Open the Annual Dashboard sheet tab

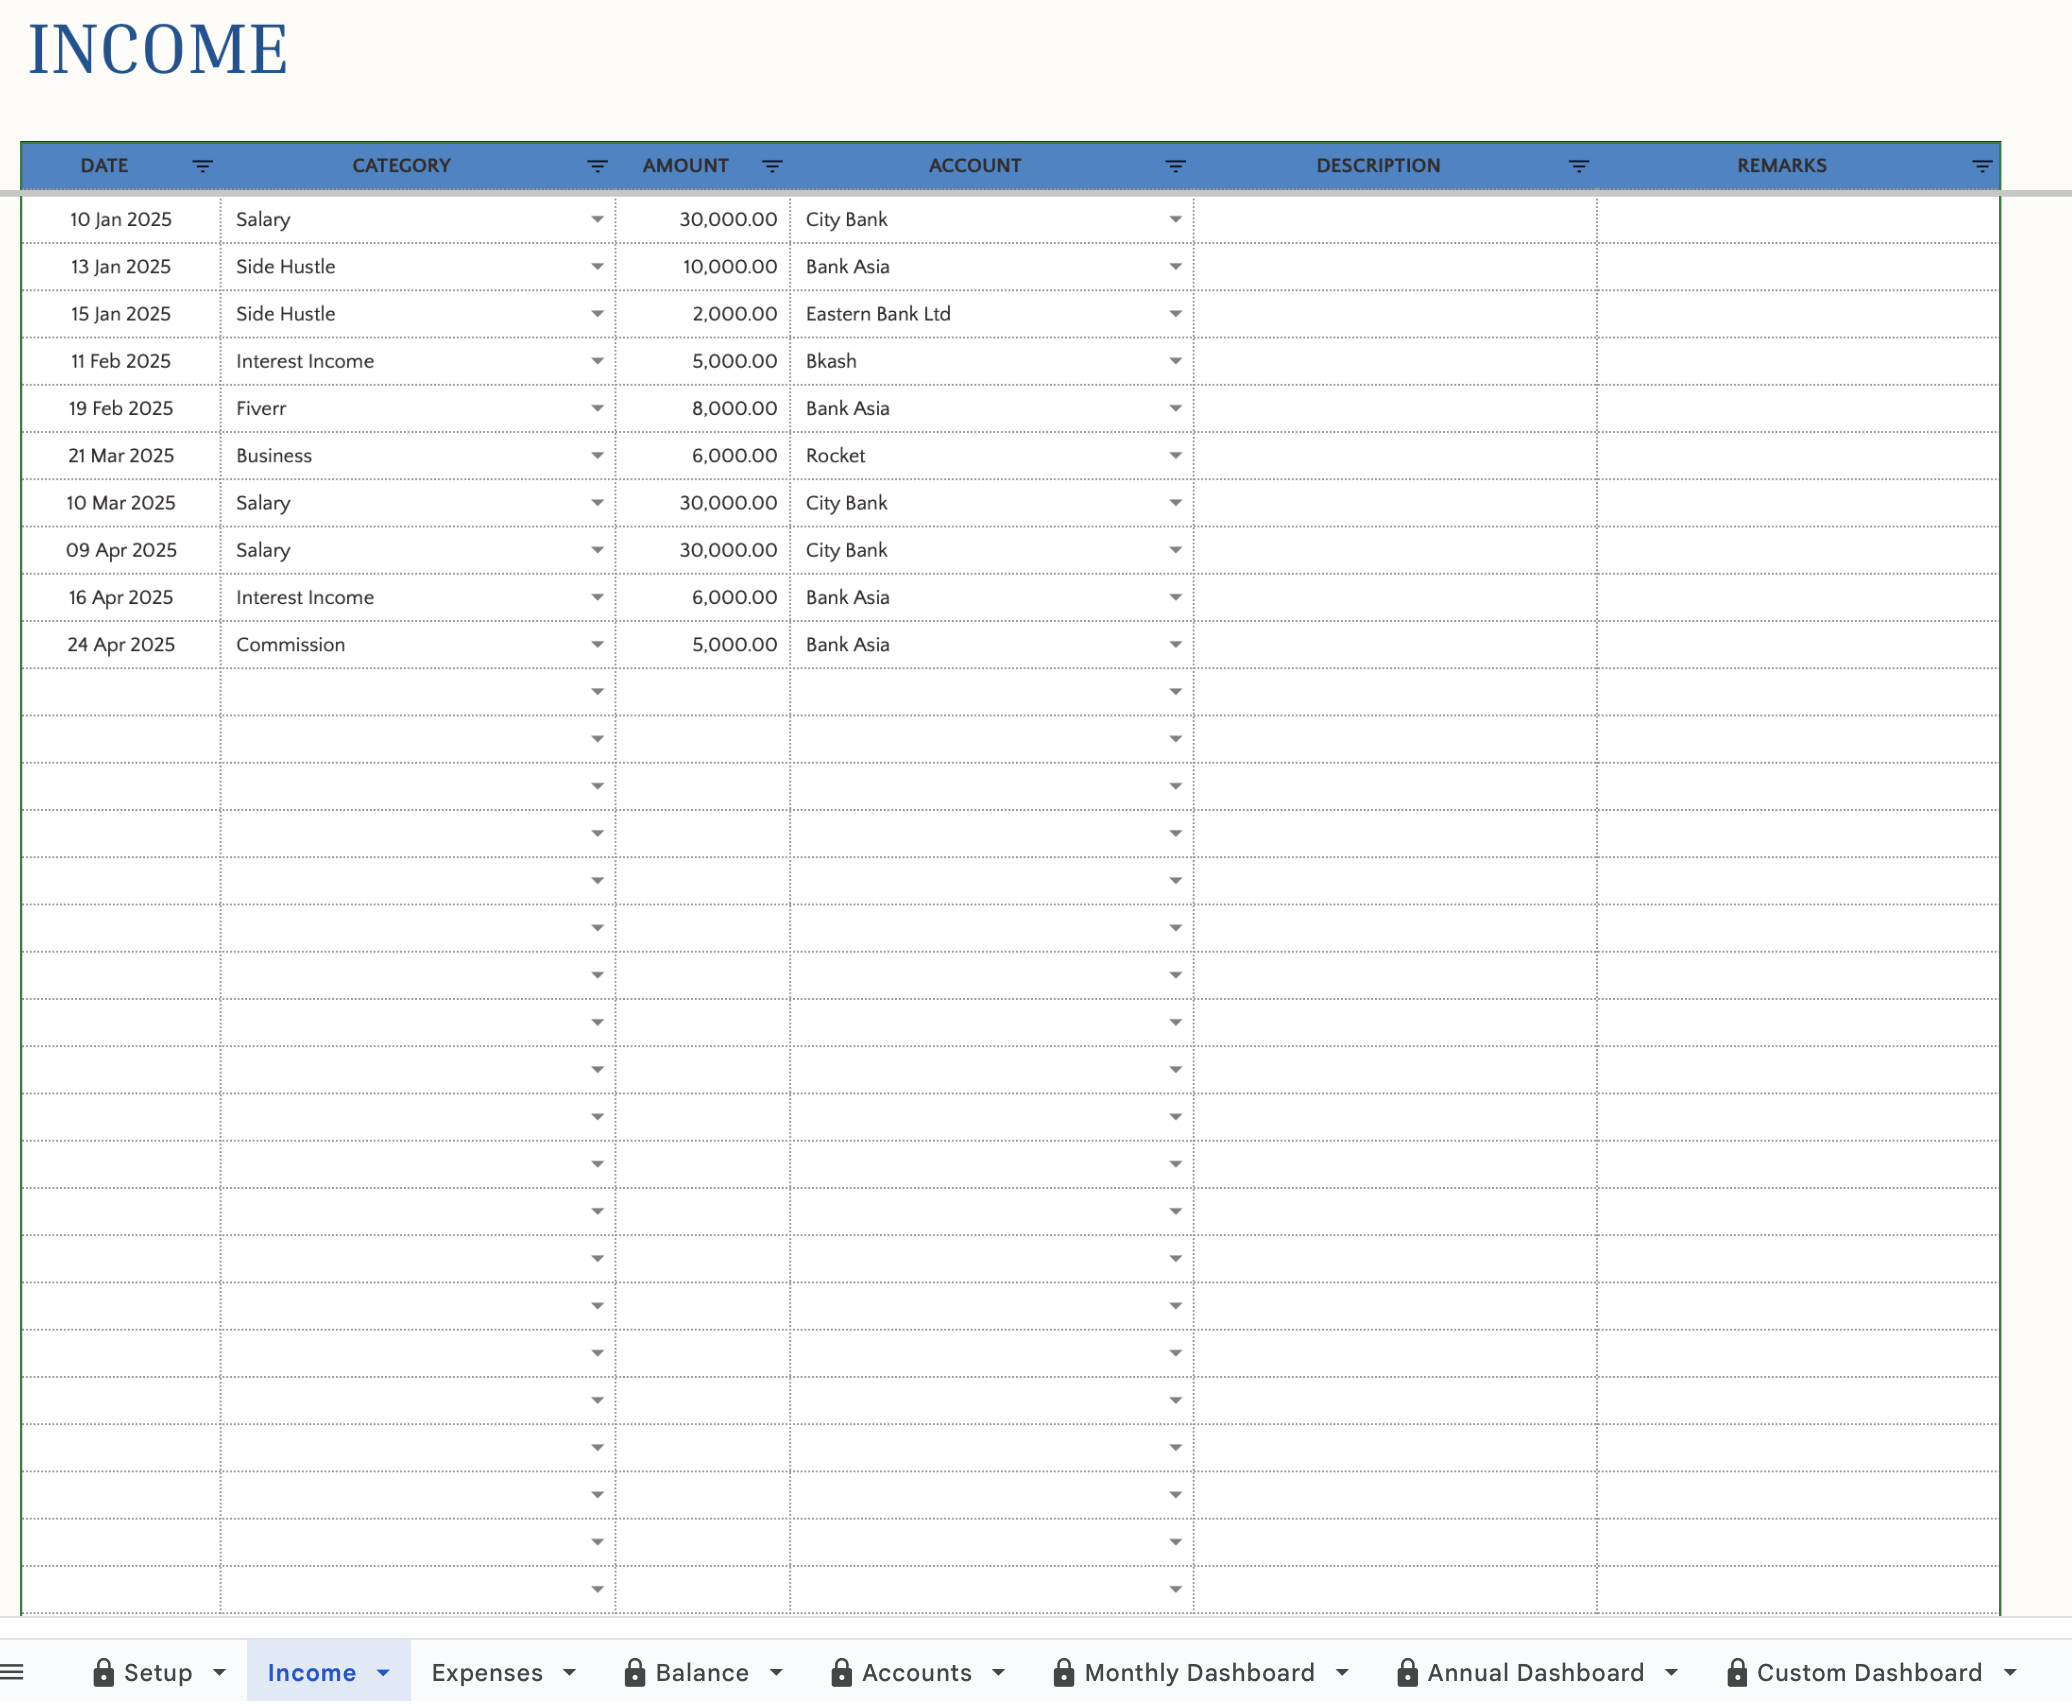click(x=1535, y=1672)
